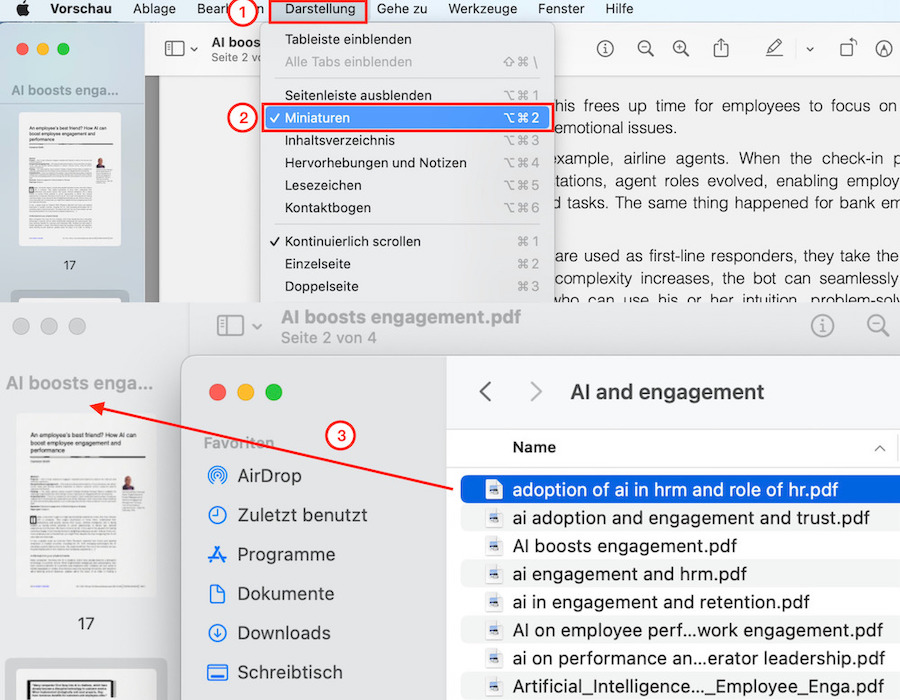Open Downloads in Finder sidebar
The width and height of the screenshot is (900, 700).
(x=269, y=633)
